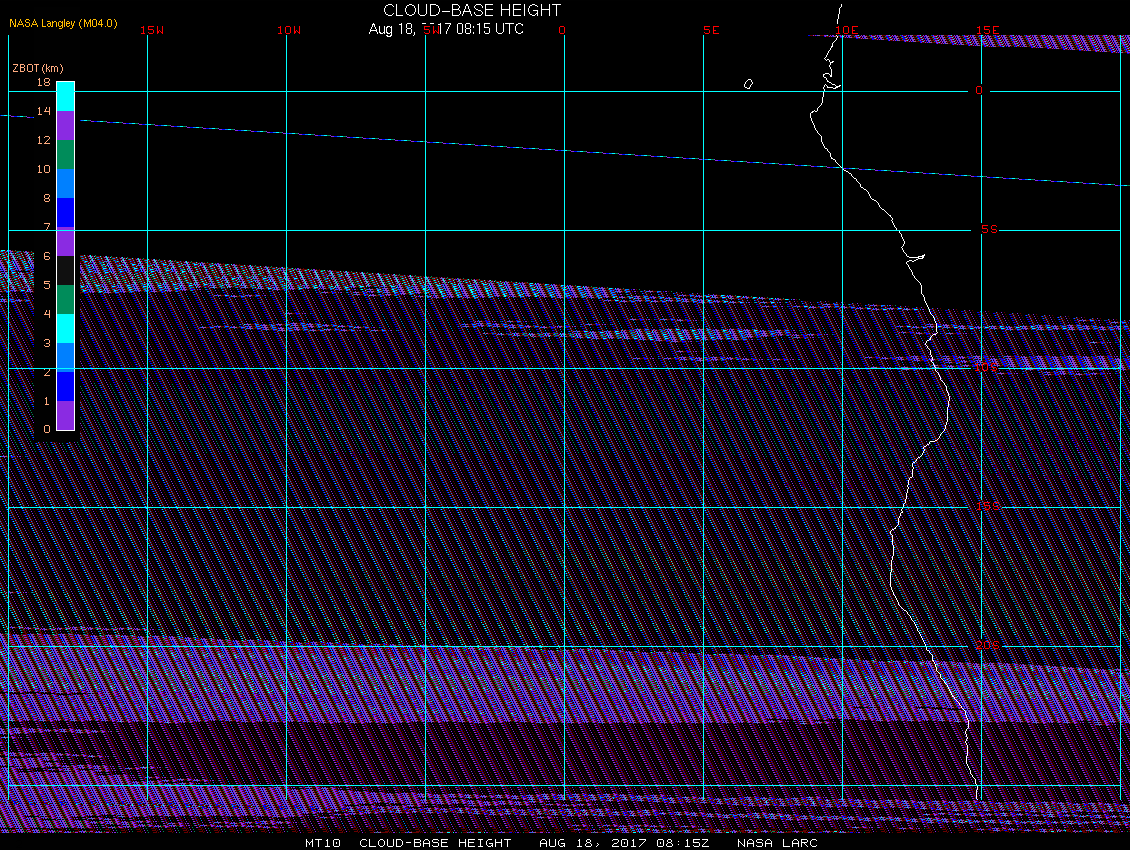Pick the purple 0–1 km legend swatch

pyautogui.click(x=66, y=415)
